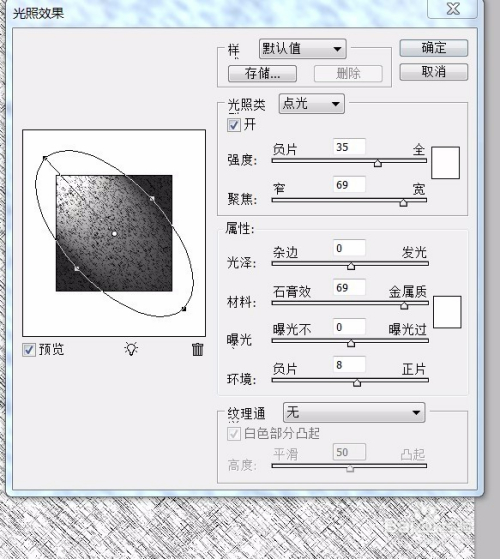Screen dimensions: 500x559
Task: Click the 发光 slider end label
Action: 414,252
